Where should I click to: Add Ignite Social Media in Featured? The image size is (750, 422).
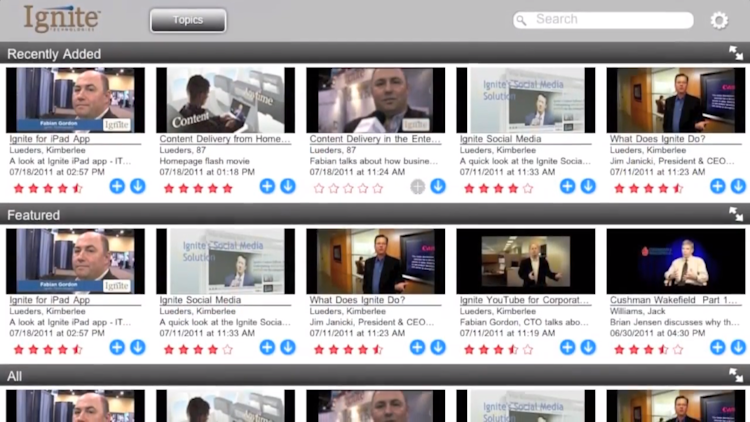(x=267, y=347)
